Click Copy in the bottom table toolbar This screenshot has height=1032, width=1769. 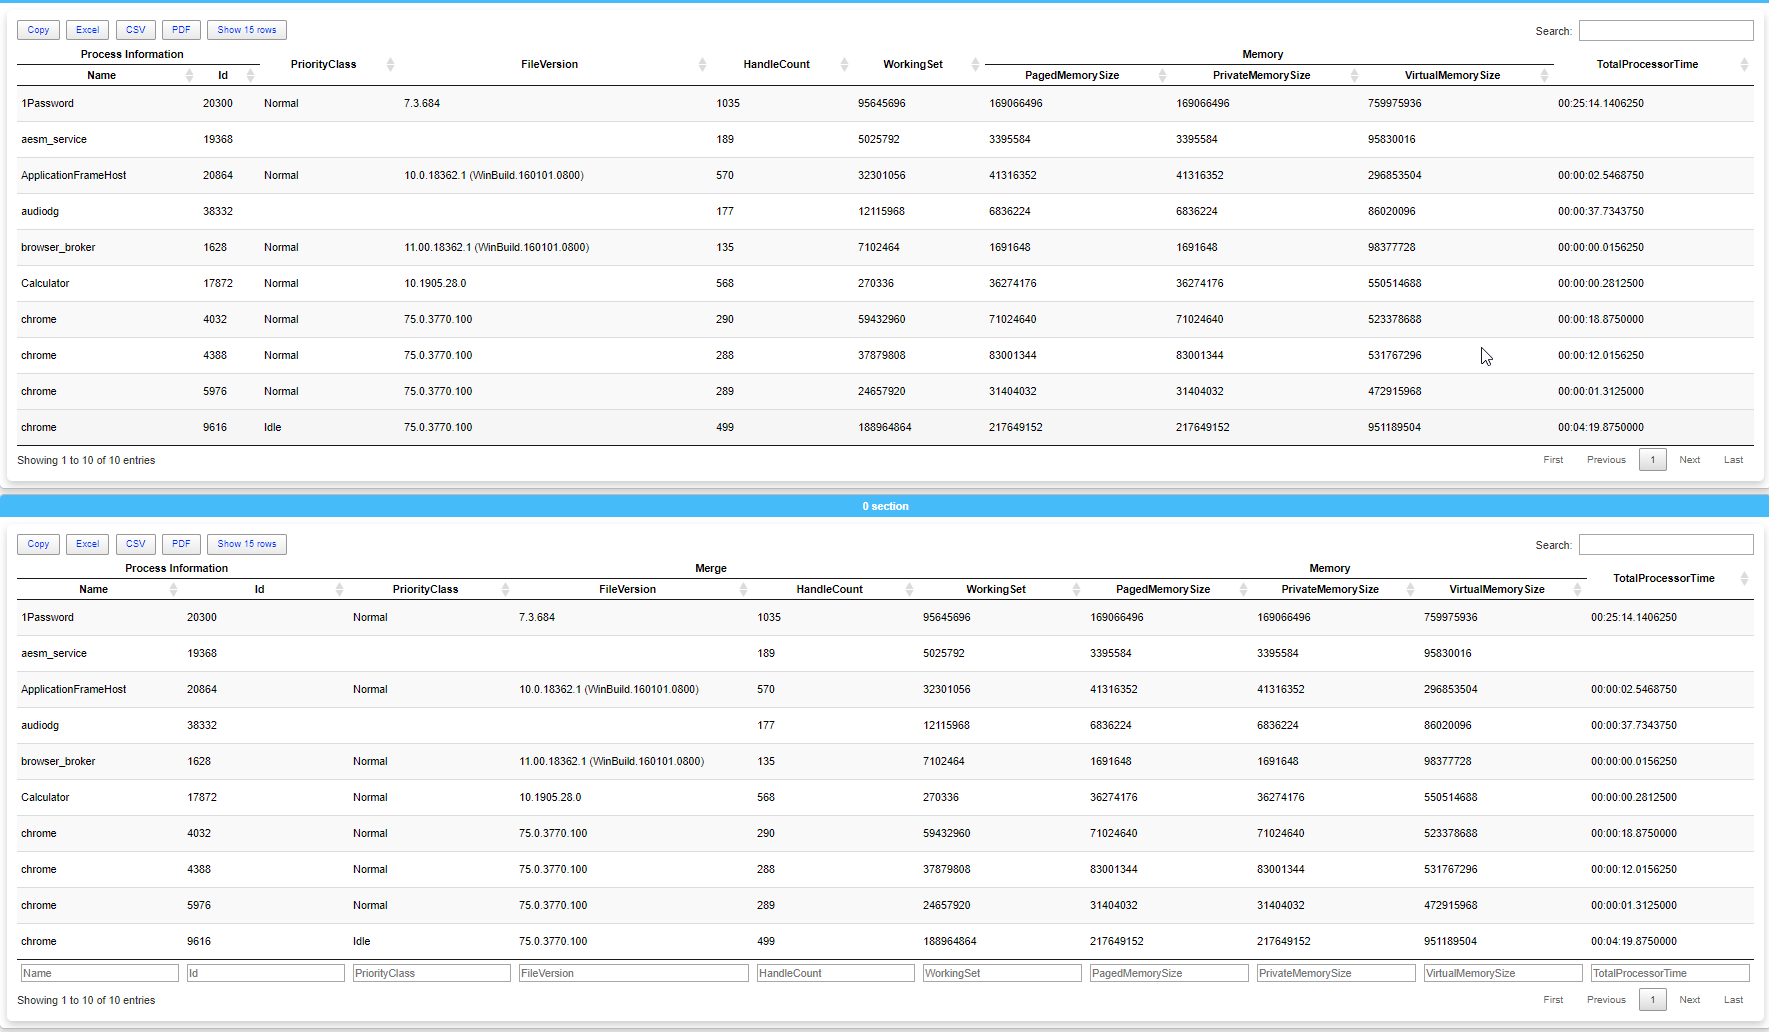(x=37, y=544)
